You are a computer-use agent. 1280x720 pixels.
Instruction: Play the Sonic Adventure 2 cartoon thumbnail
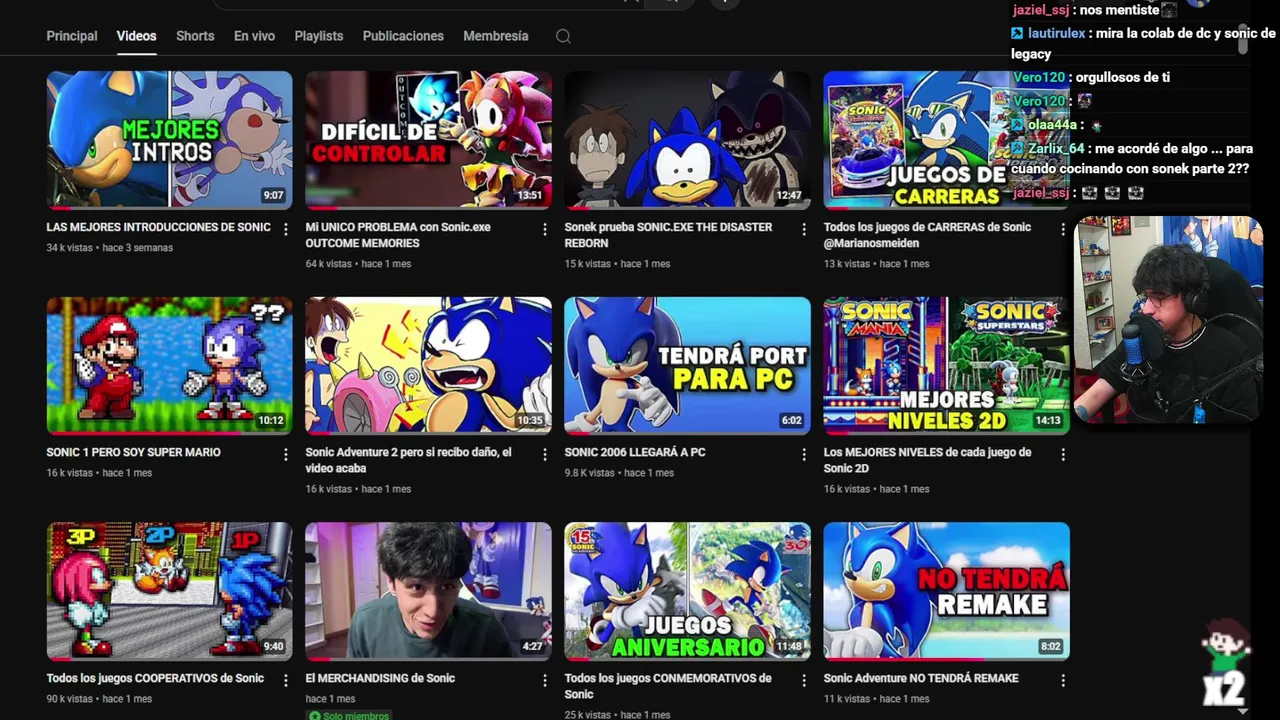(428, 365)
